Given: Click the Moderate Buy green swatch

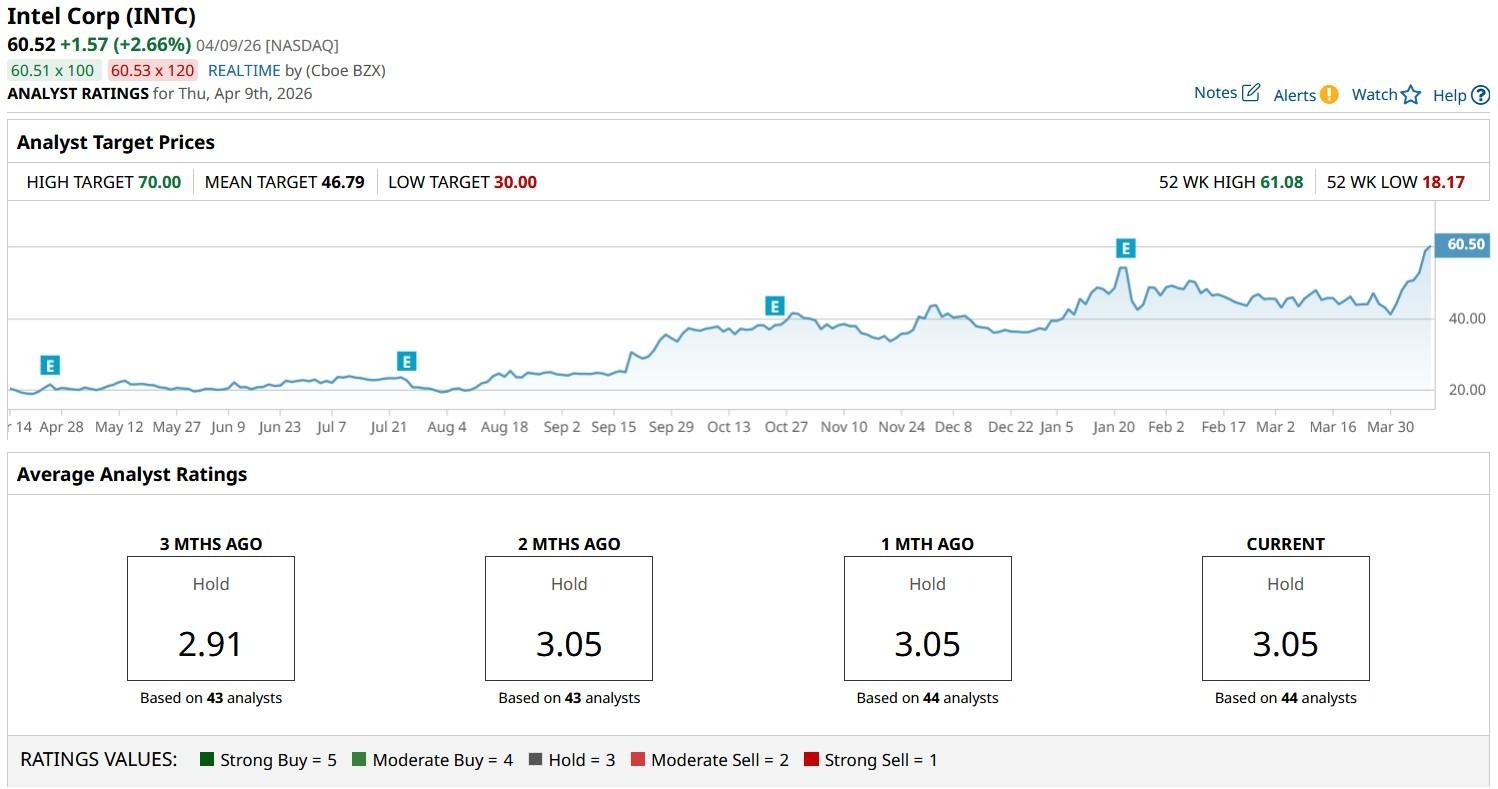Looking at the screenshot, I should point(359,760).
